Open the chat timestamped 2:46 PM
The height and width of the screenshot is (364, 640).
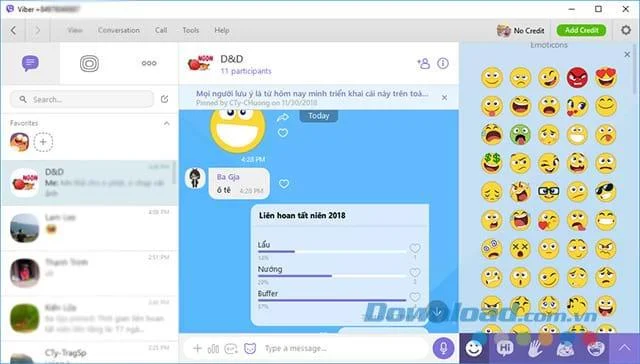[89, 318]
